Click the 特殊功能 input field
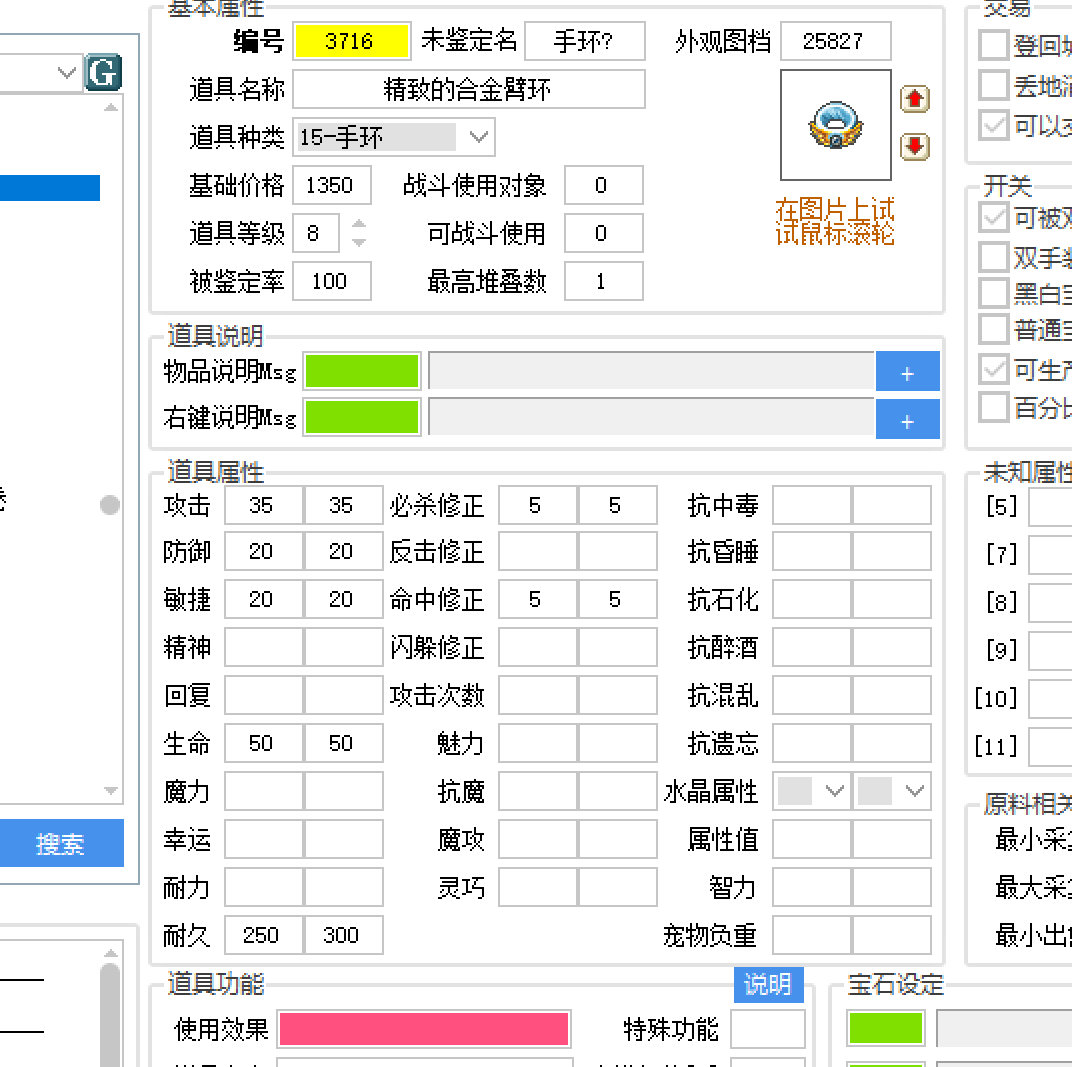 (767, 1029)
